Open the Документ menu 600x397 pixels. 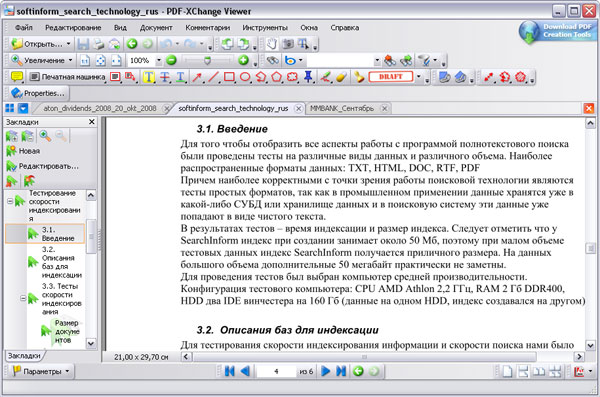tap(156, 28)
